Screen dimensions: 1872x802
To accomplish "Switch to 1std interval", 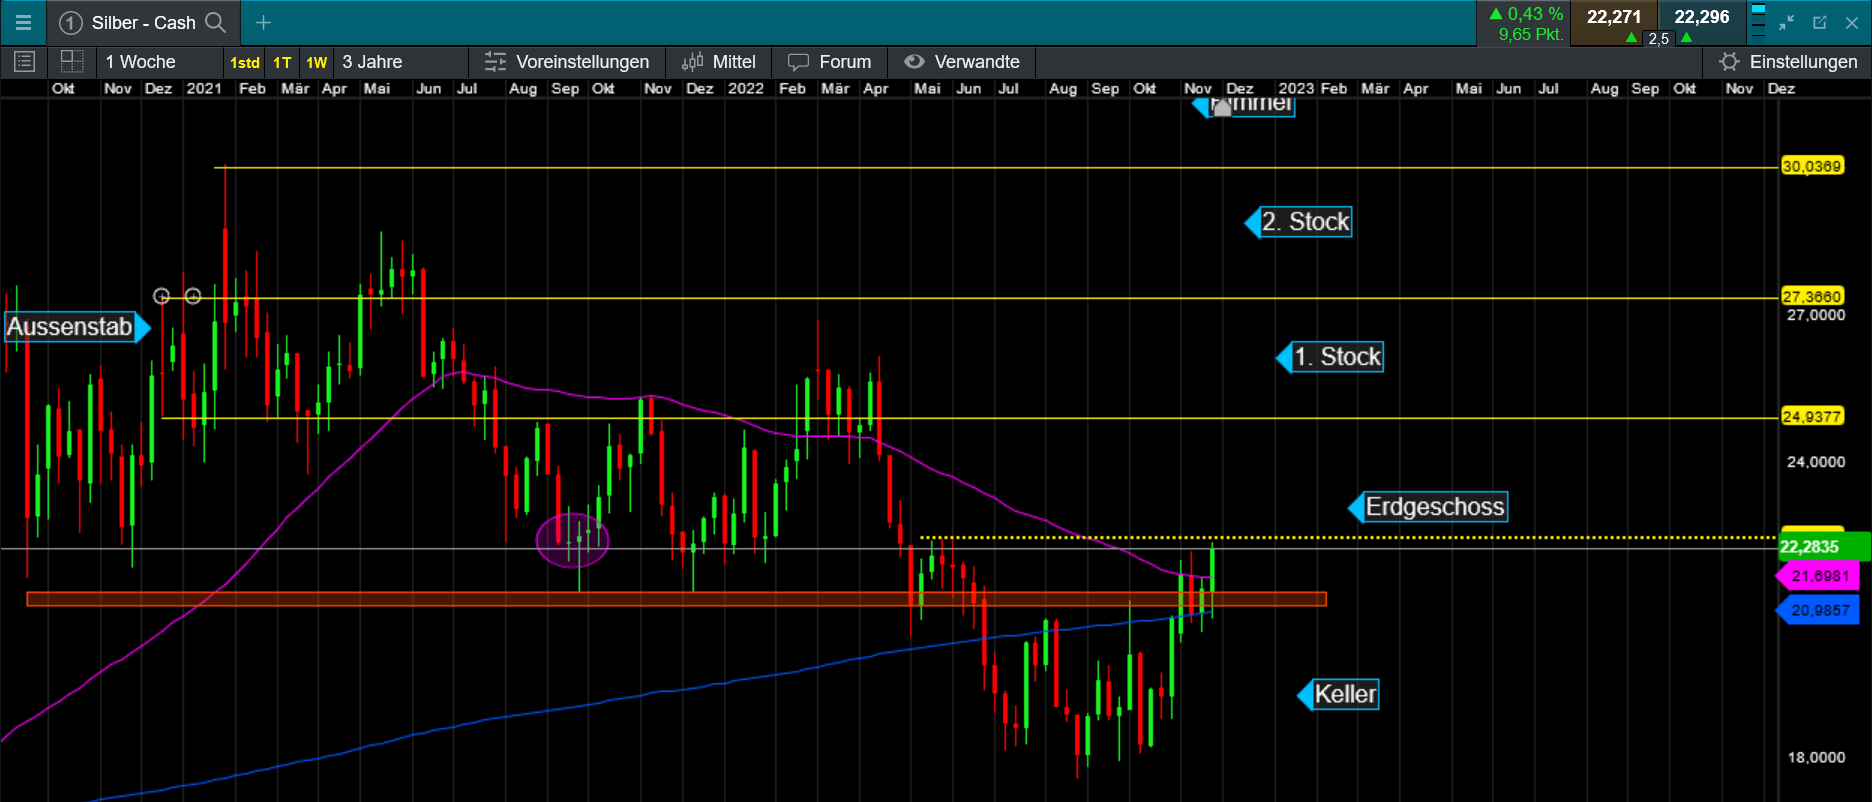I will coord(245,62).
